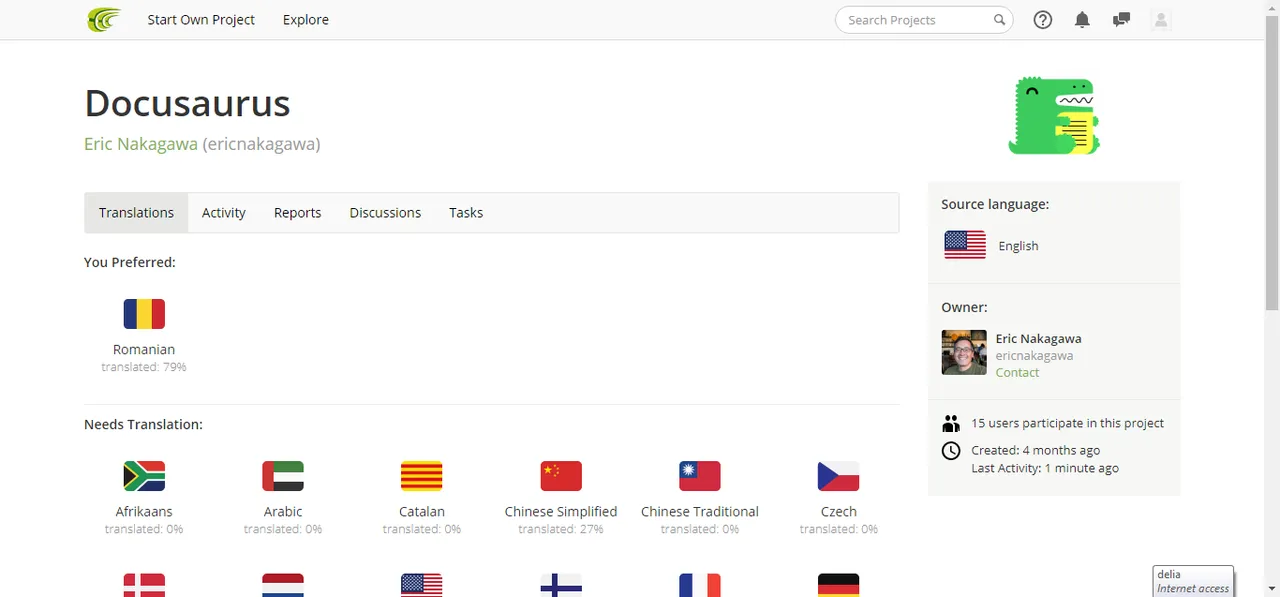Click Eric Nakagawa name in Owner panel

1038,338
